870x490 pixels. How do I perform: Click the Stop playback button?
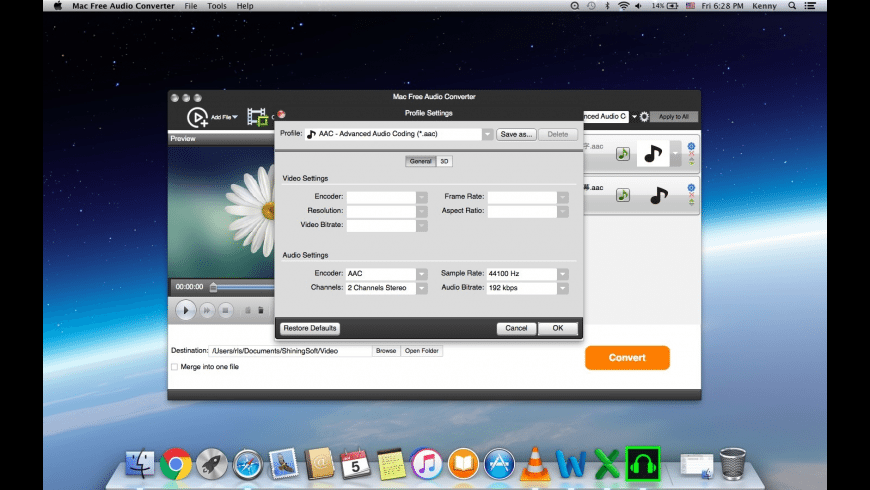pos(225,310)
